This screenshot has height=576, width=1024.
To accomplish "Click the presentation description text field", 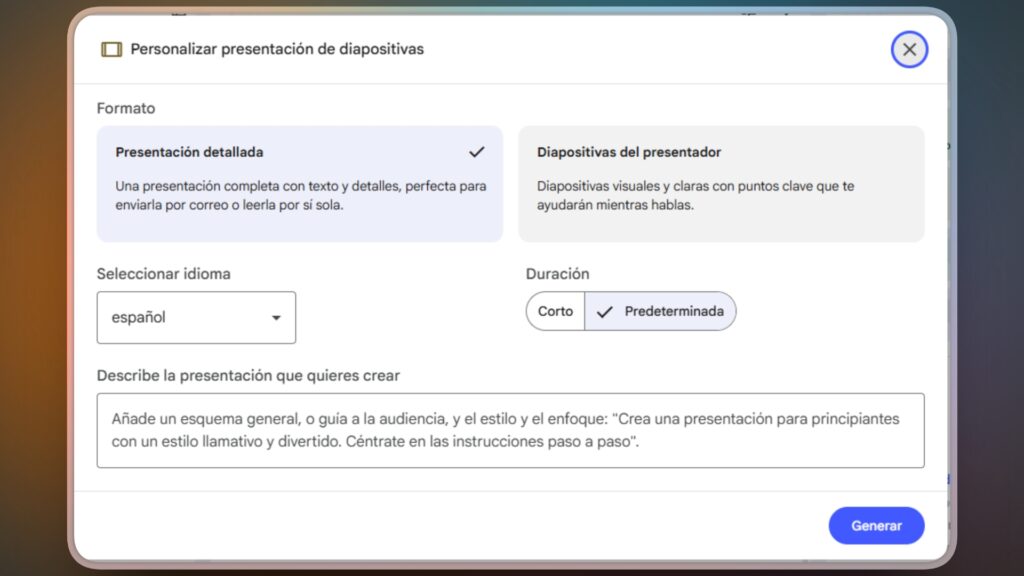I will point(510,430).
